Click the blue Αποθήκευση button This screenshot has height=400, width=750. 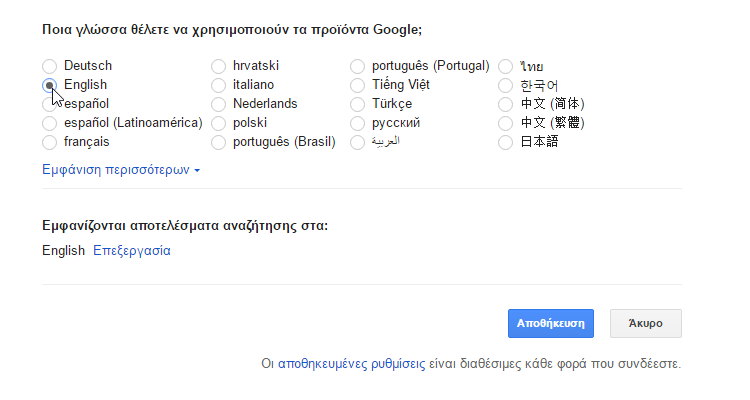point(551,323)
